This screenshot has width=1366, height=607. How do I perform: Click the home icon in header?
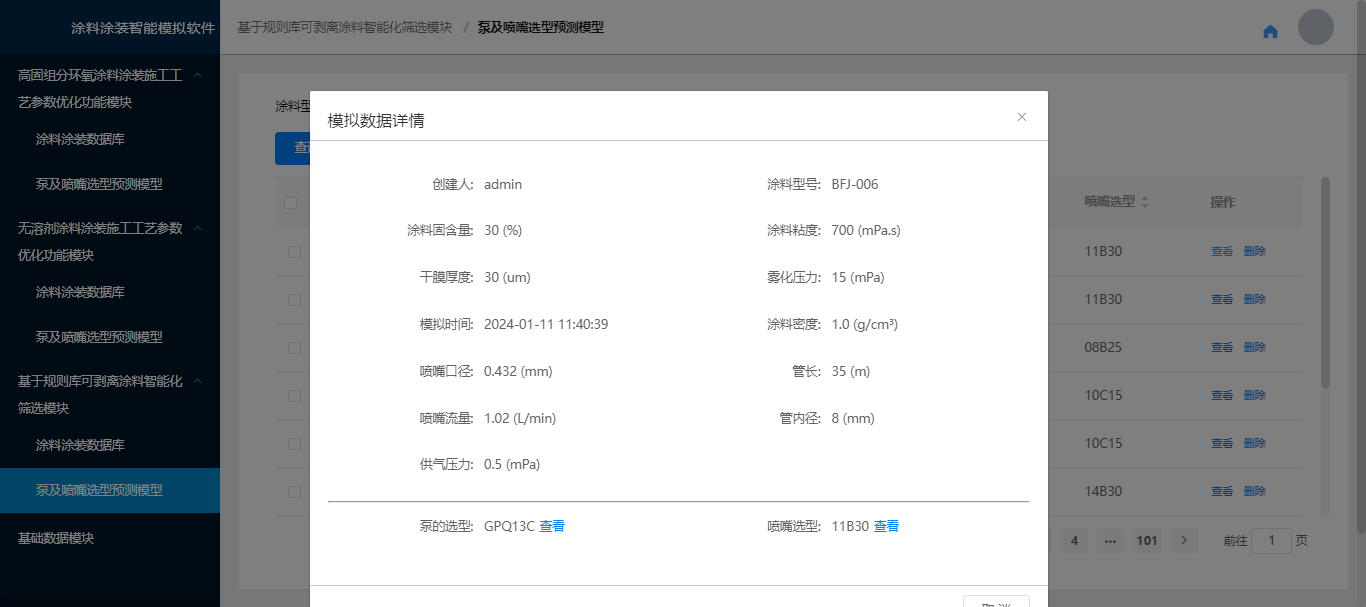[1270, 31]
